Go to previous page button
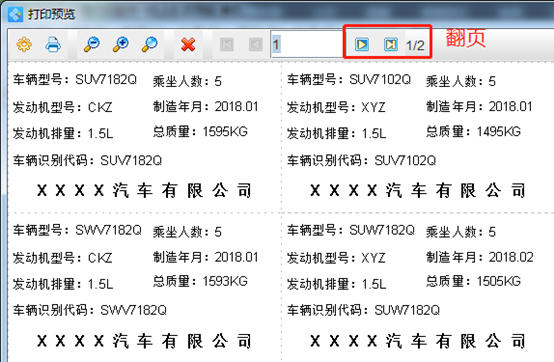The width and height of the screenshot is (554, 362). point(255,45)
